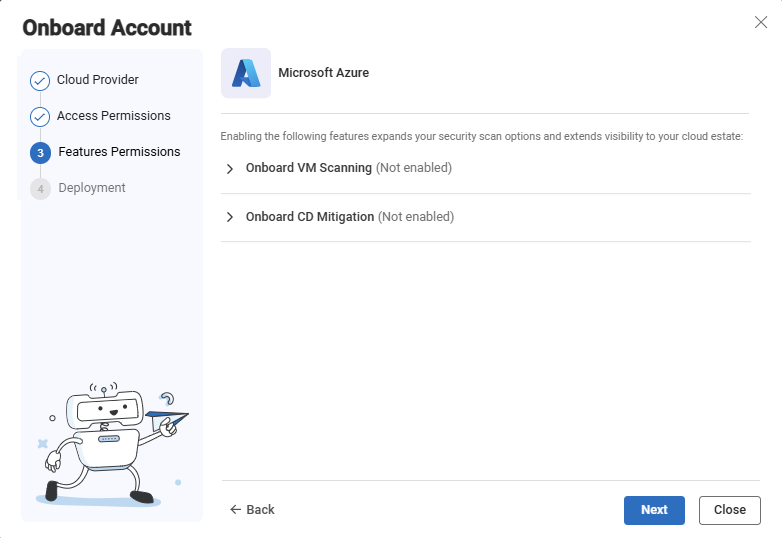
Task: Click the back arrow icon
Action: click(x=235, y=510)
